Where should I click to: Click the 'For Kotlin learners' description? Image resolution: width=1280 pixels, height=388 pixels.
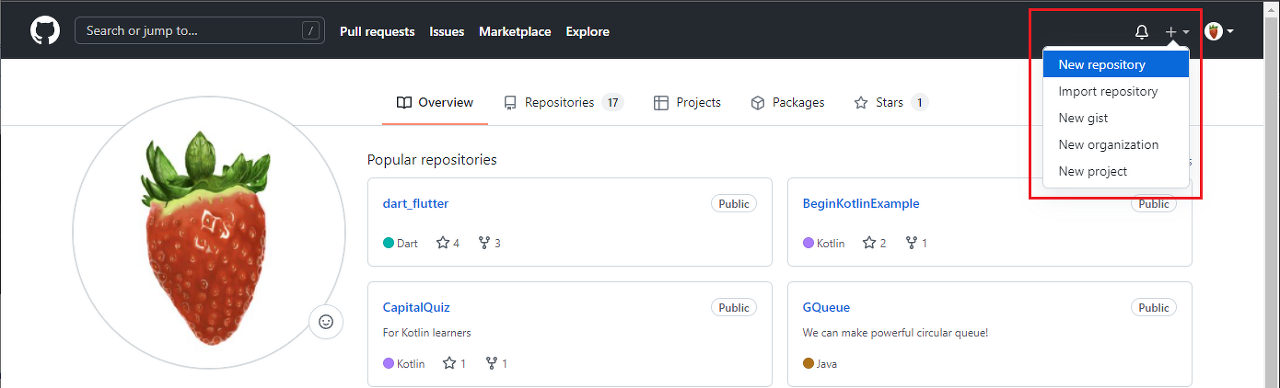click(x=427, y=333)
